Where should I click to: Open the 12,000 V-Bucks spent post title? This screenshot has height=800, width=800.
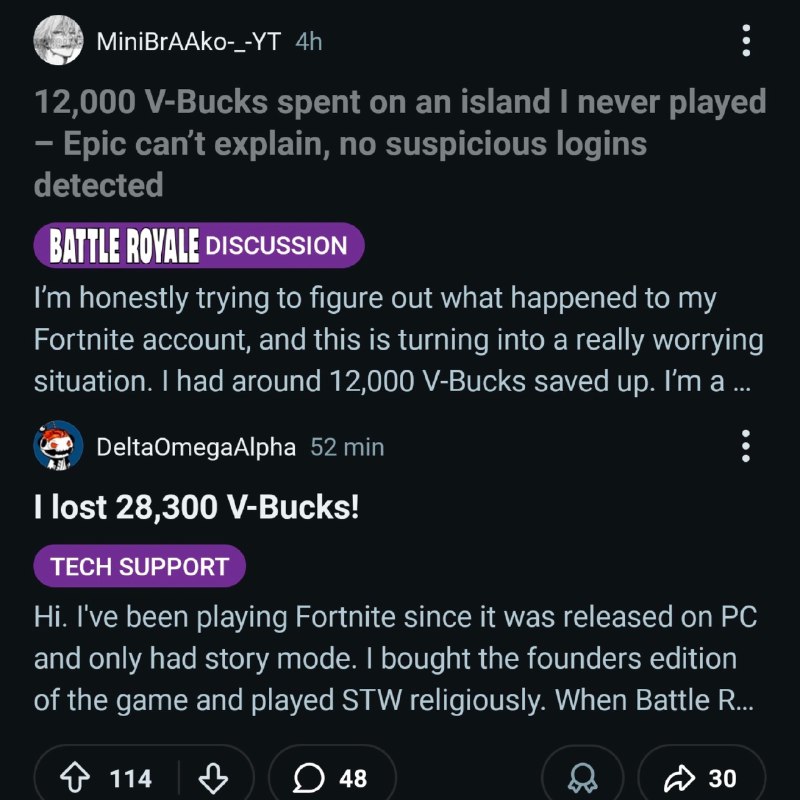point(398,143)
